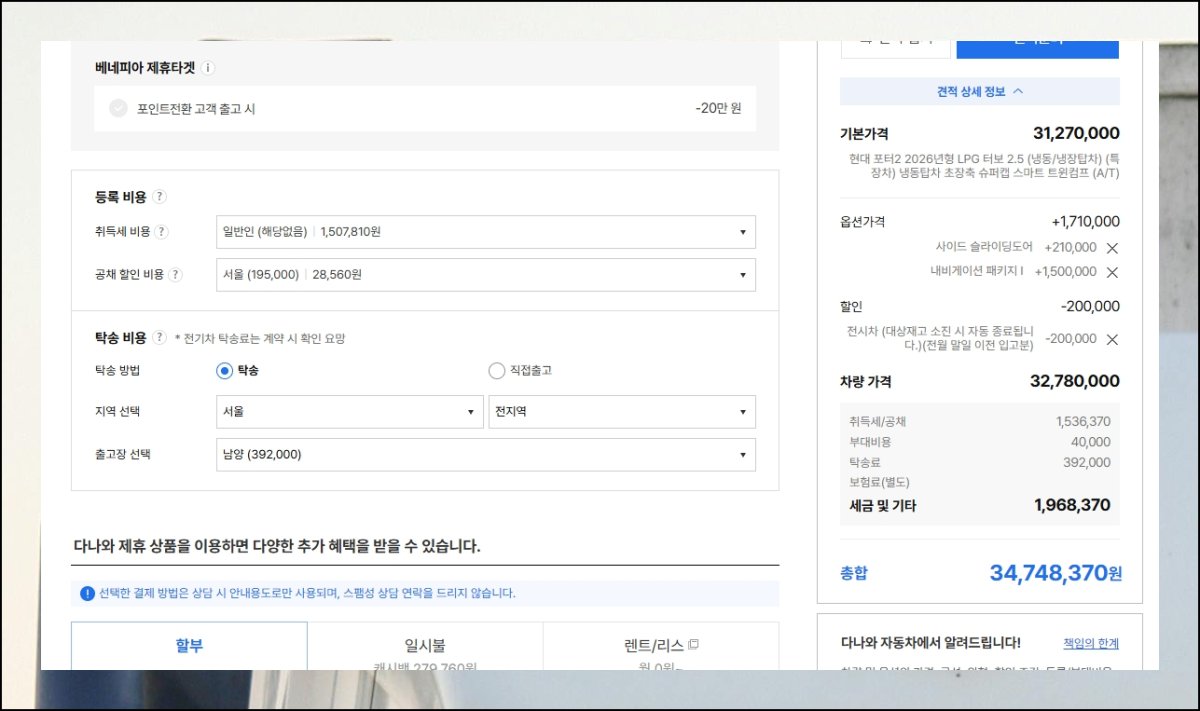The height and width of the screenshot is (711, 1200).
Task: Open 책임의 한계 link
Action: pyautogui.click(x=1091, y=644)
